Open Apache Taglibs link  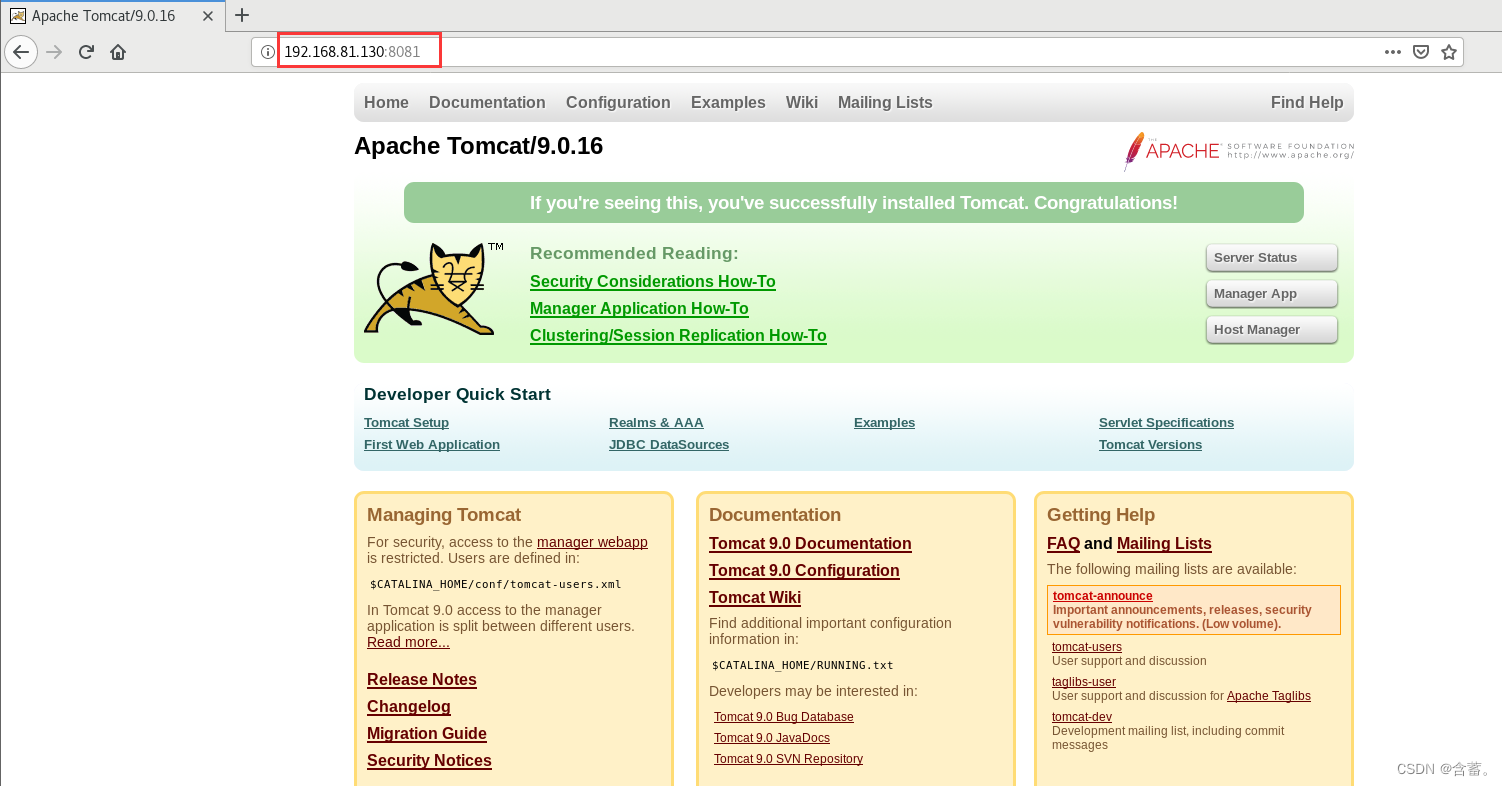(x=1269, y=696)
